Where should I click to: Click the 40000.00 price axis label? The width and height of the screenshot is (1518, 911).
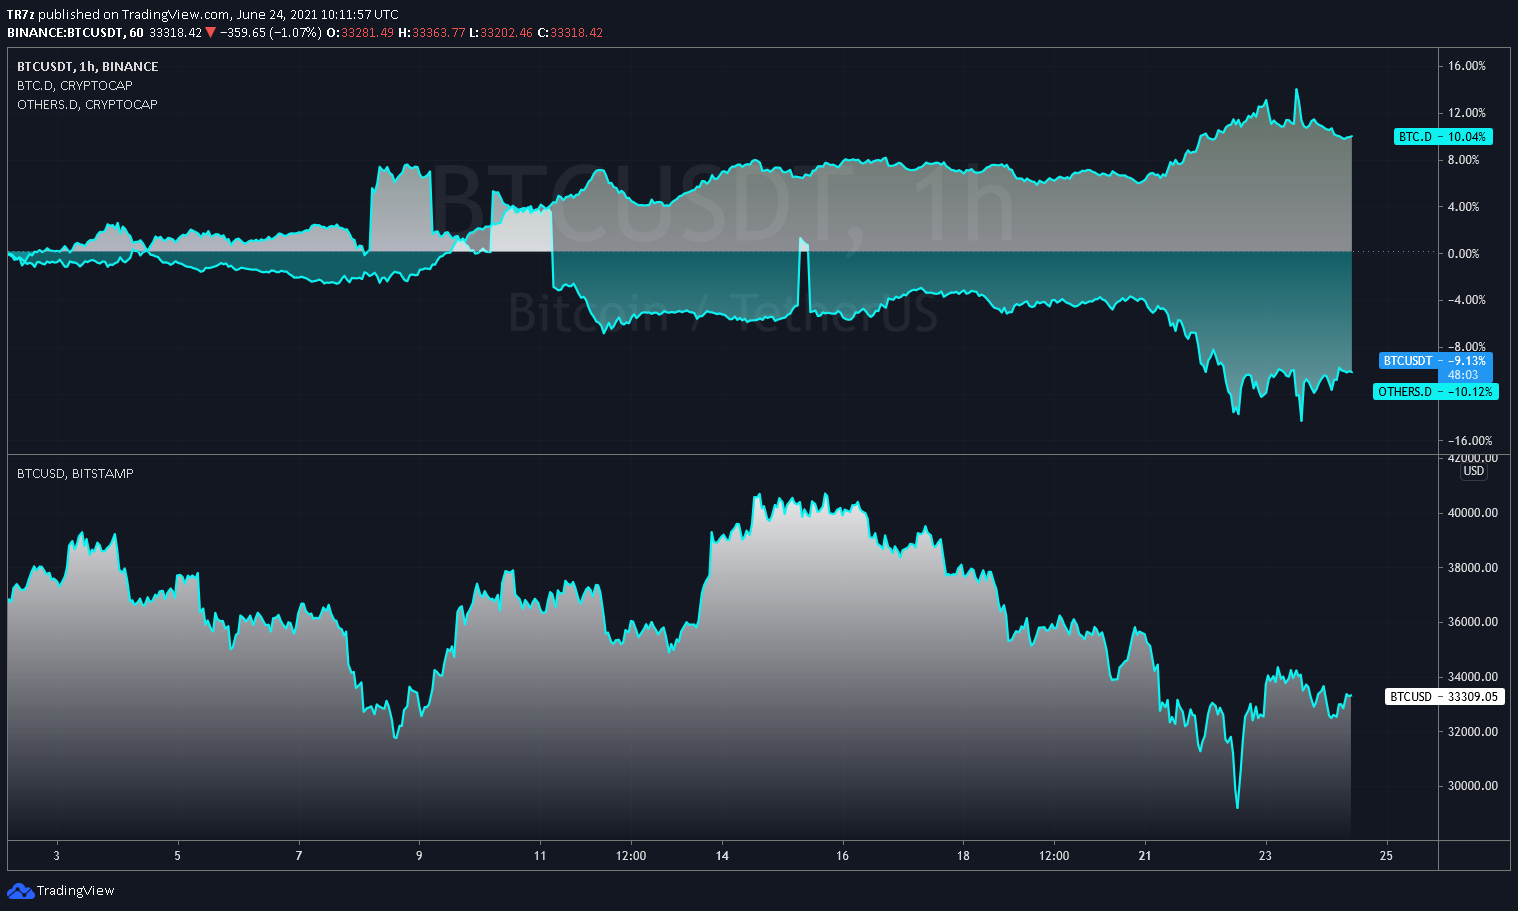[x=1473, y=513]
